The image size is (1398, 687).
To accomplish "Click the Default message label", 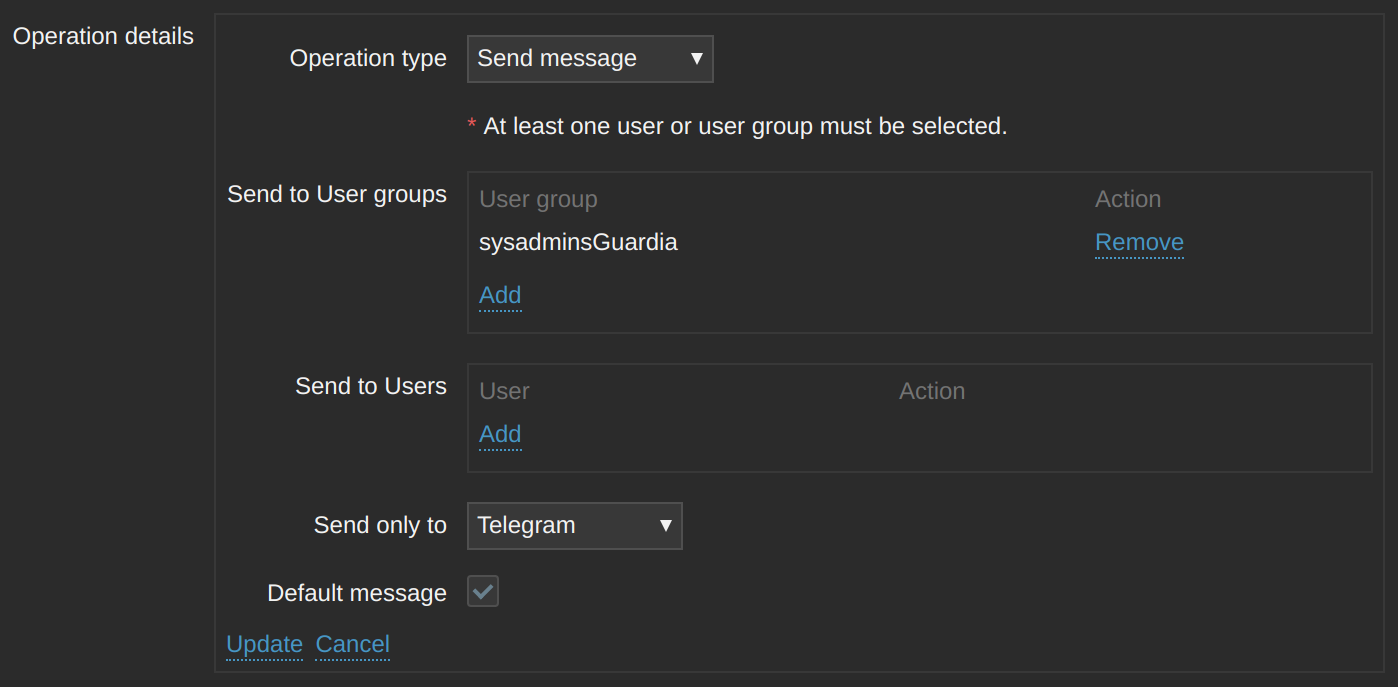I will pos(357,594).
